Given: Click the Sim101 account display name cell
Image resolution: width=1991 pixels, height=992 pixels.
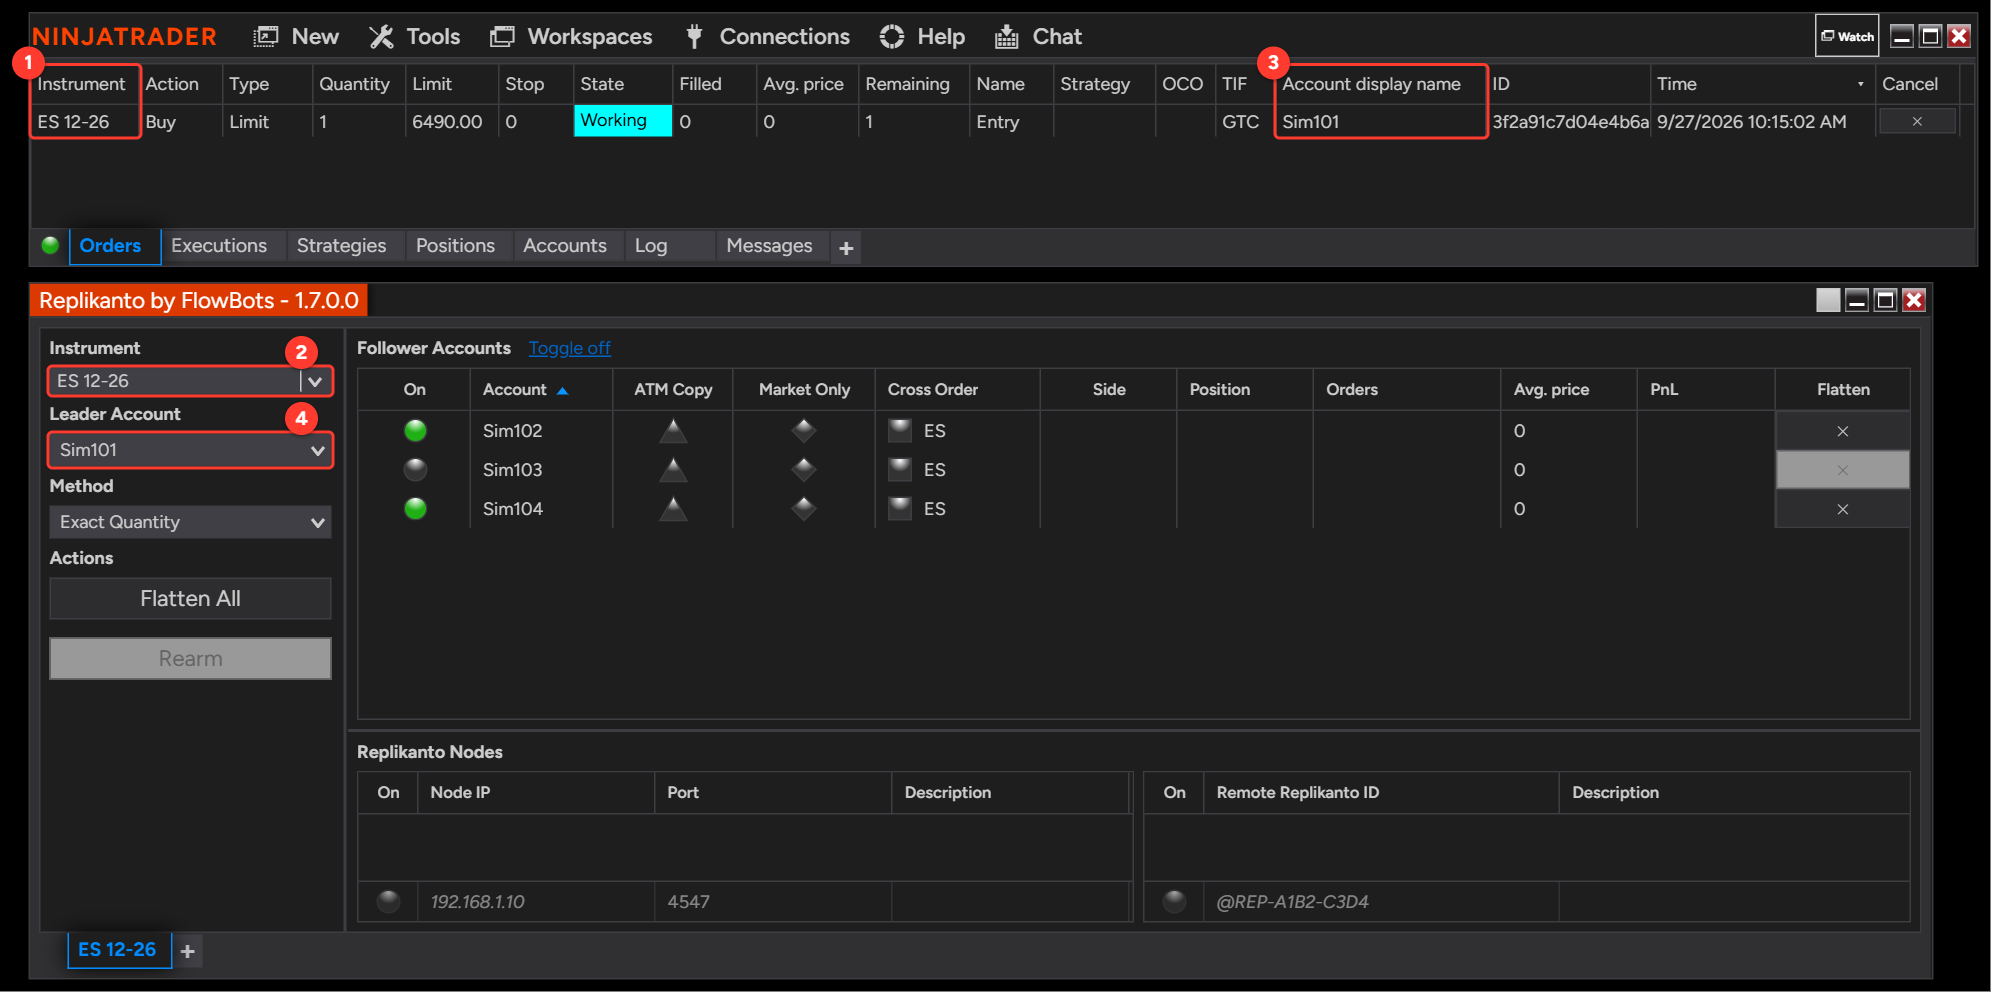Looking at the screenshot, I should coord(1380,122).
